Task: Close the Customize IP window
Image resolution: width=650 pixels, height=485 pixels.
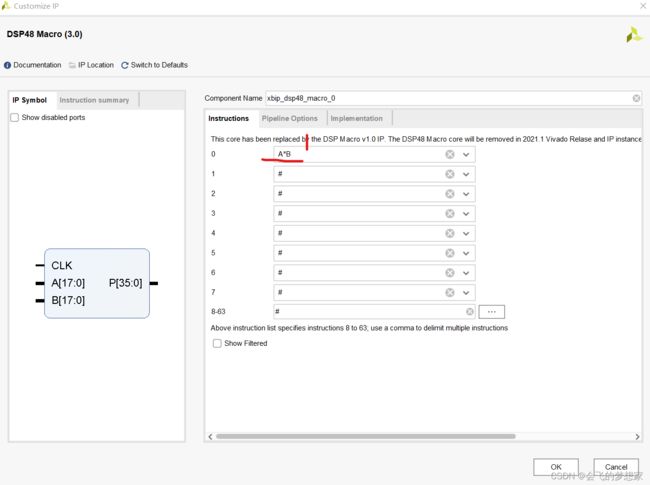Action: point(643,6)
